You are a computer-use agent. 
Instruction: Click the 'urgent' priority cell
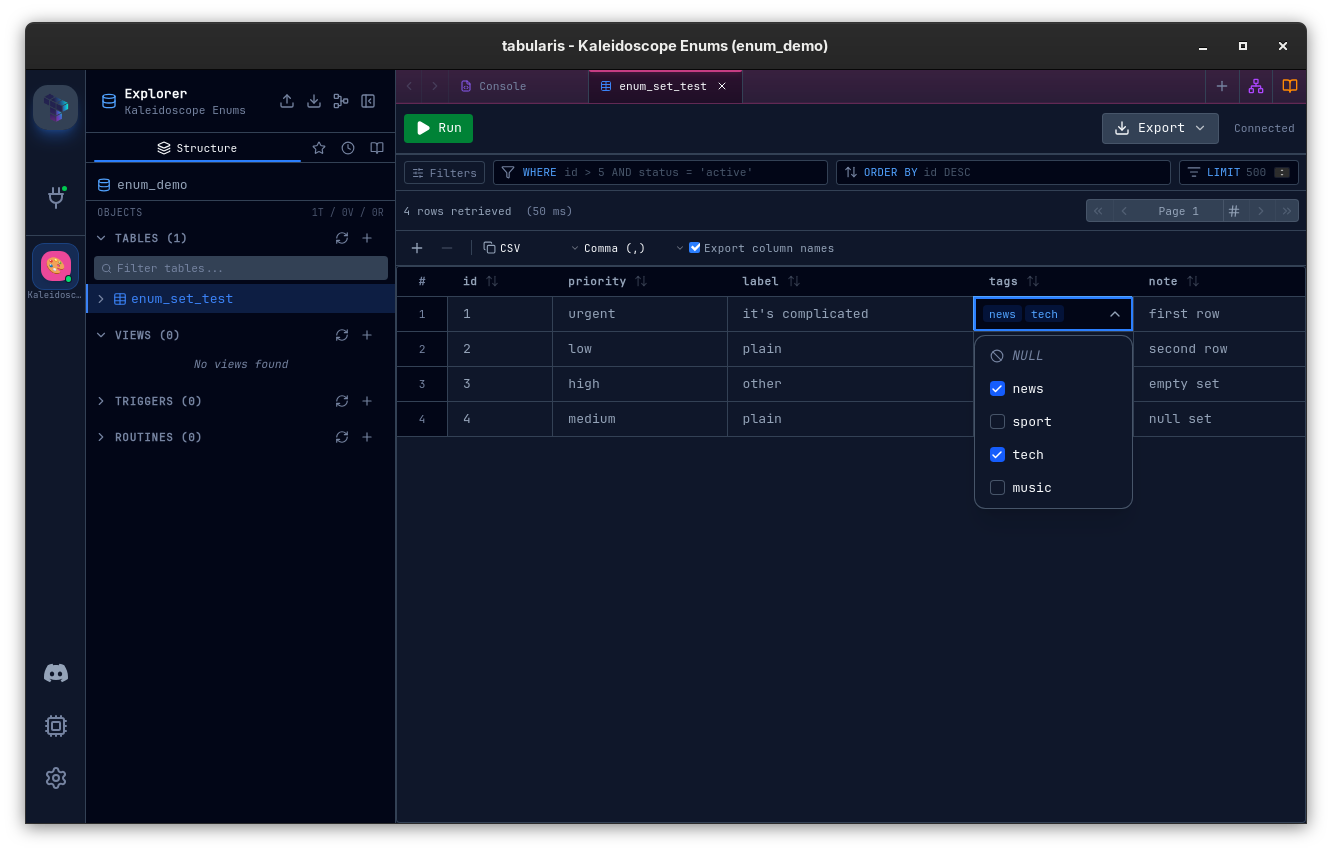tap(640, 314)
